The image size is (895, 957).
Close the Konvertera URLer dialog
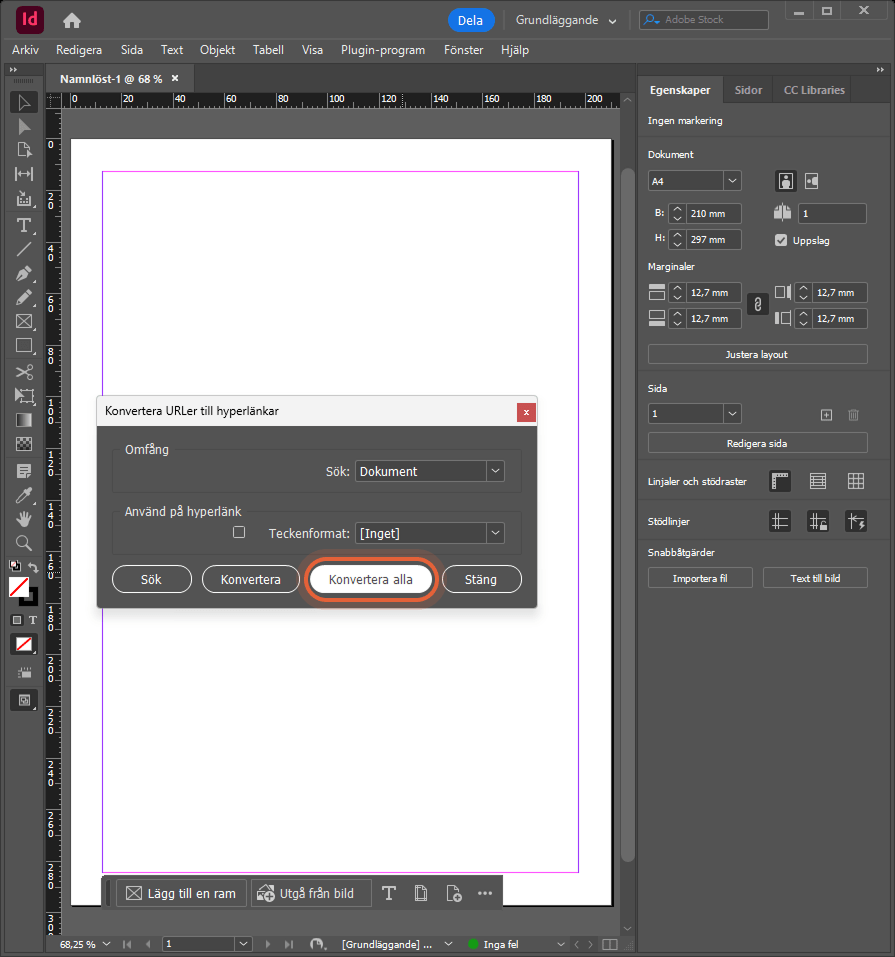(x=526, y=413)
